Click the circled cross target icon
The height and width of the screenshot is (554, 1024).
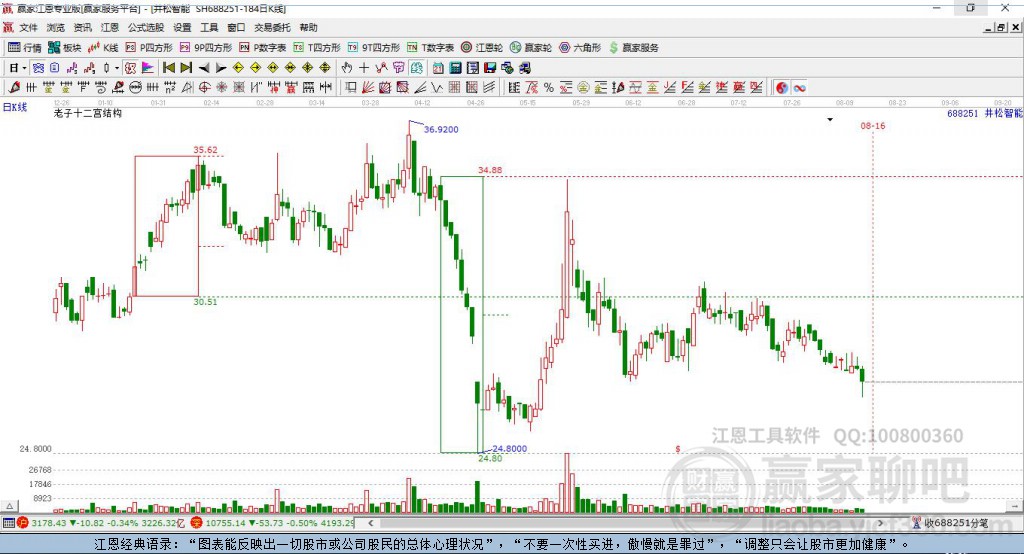click(204, 88)
